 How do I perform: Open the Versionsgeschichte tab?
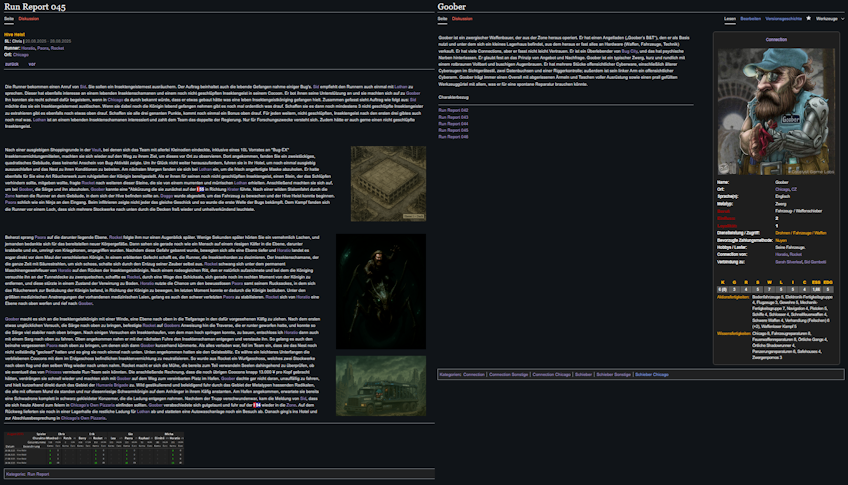tap(785, 18)
